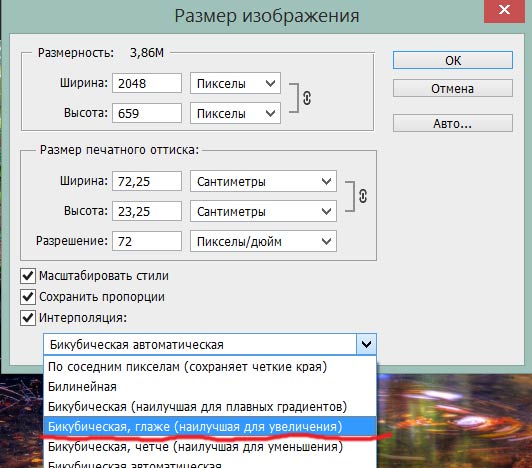Expand the print height Сантиметры dropdown
This screenshot has width=532, height=468.
pyautogui.click(x=263, y=211)
